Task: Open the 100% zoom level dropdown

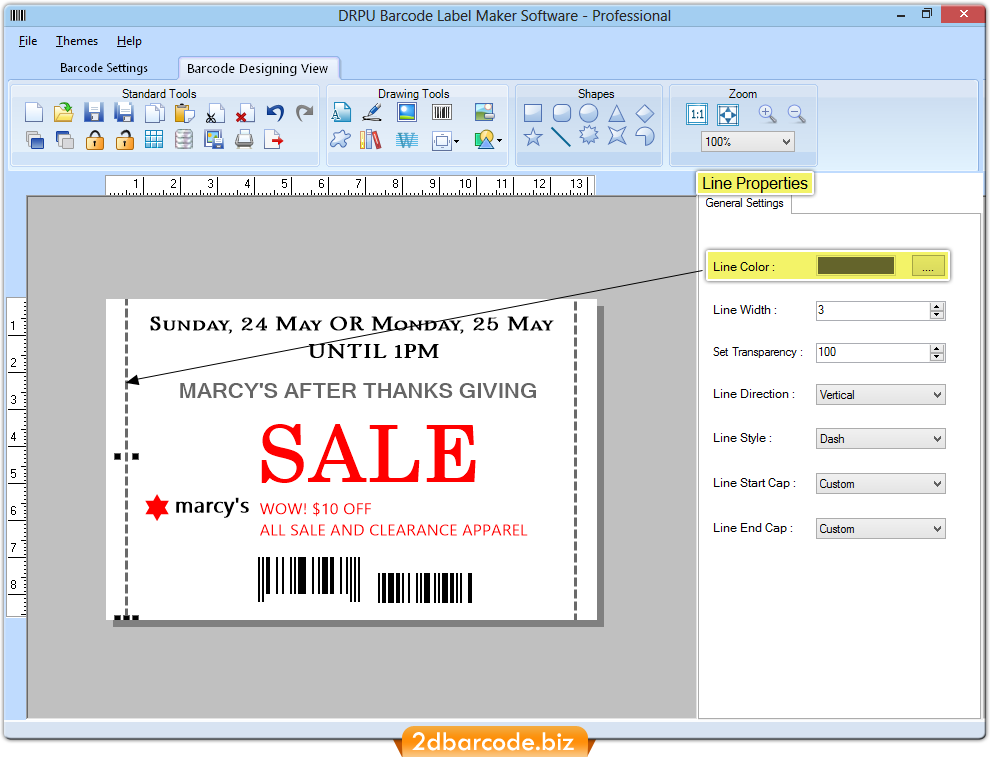Action: coord(748,141)
